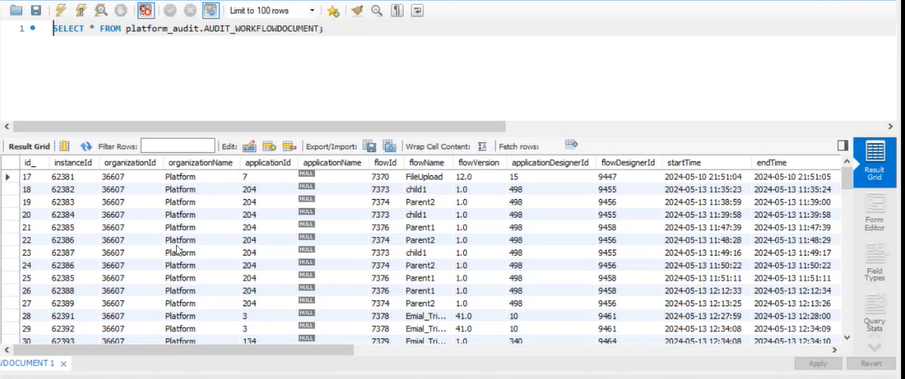This screenshot has height=379, width=905.
Task: Sort by the id_ column header
Action: point(34,163)
